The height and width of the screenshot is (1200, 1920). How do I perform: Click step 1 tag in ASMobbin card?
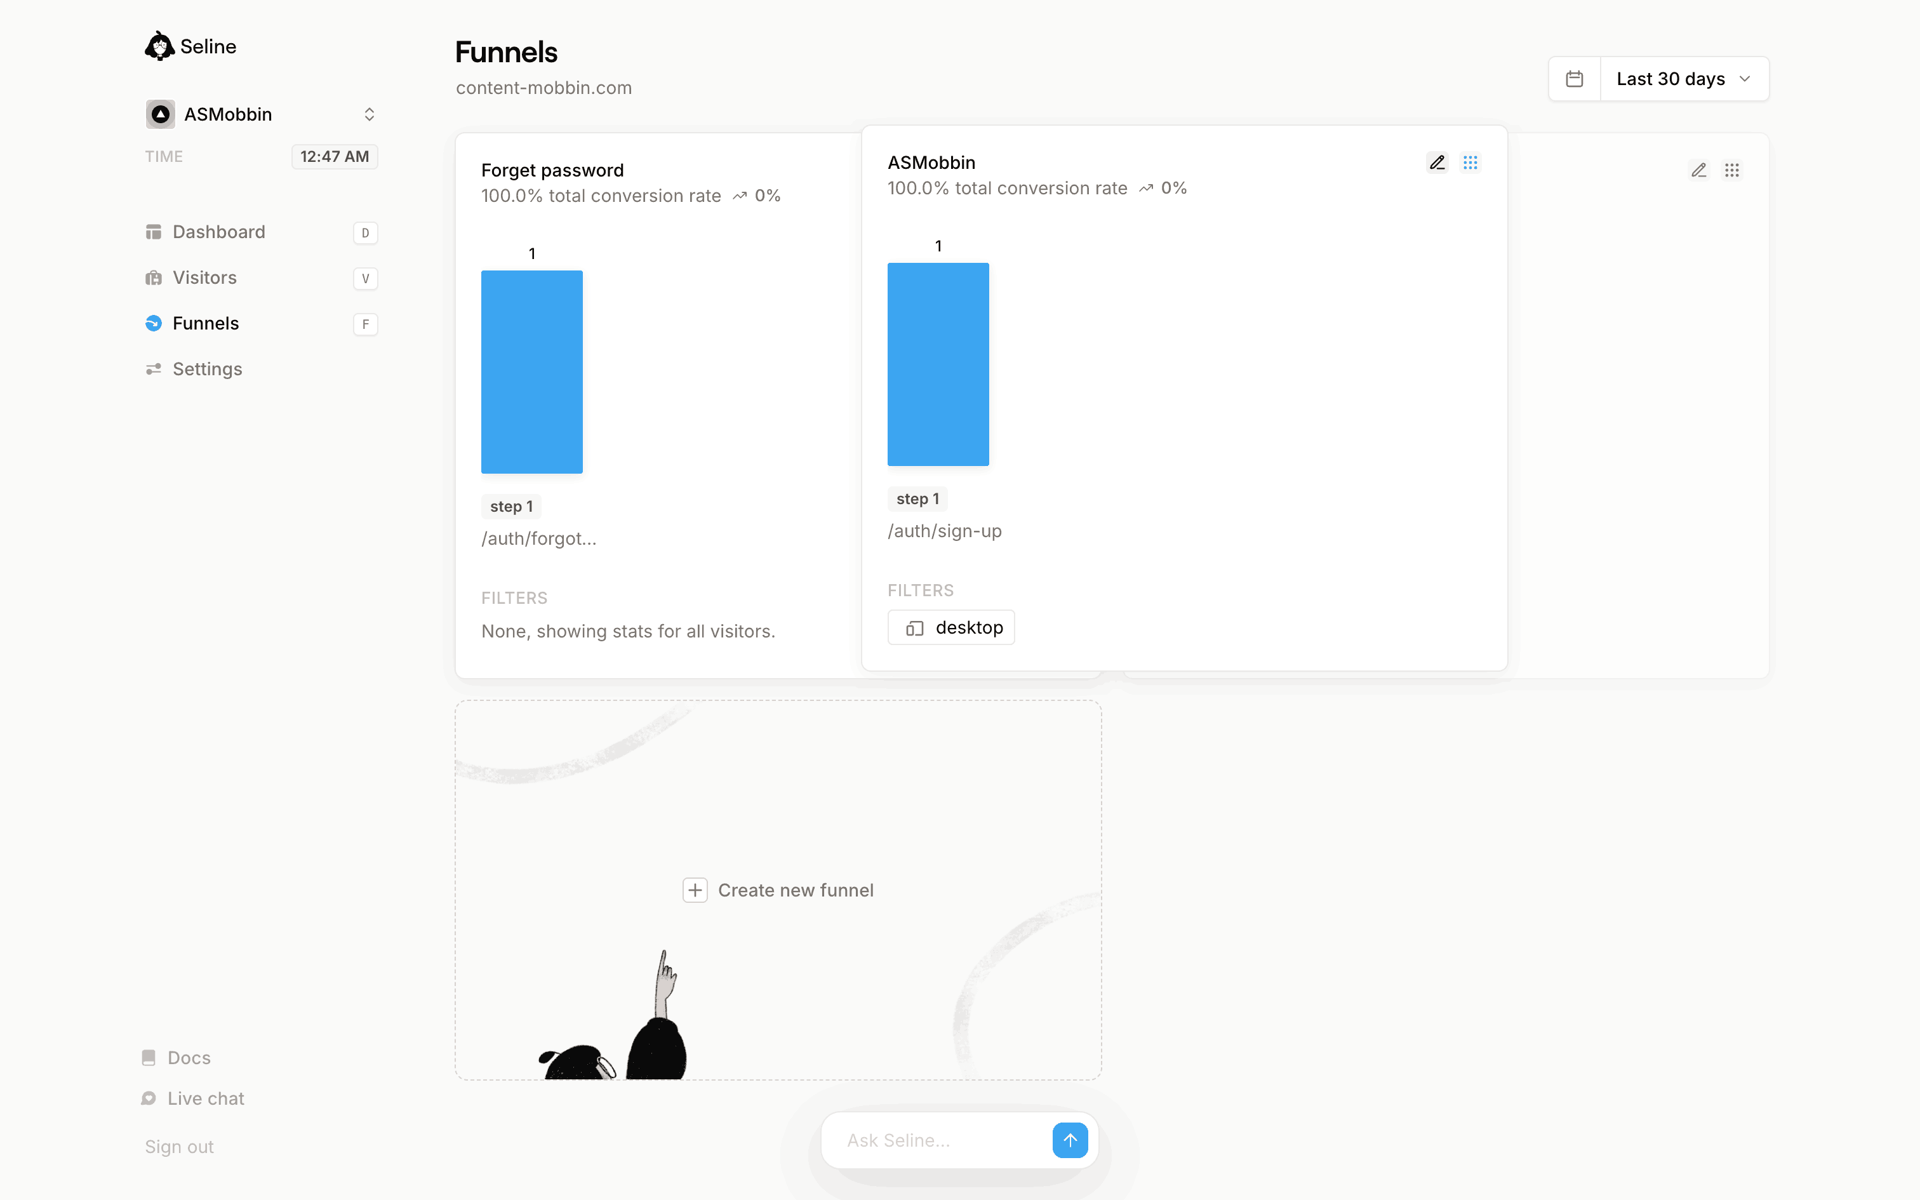click(917, 499)
